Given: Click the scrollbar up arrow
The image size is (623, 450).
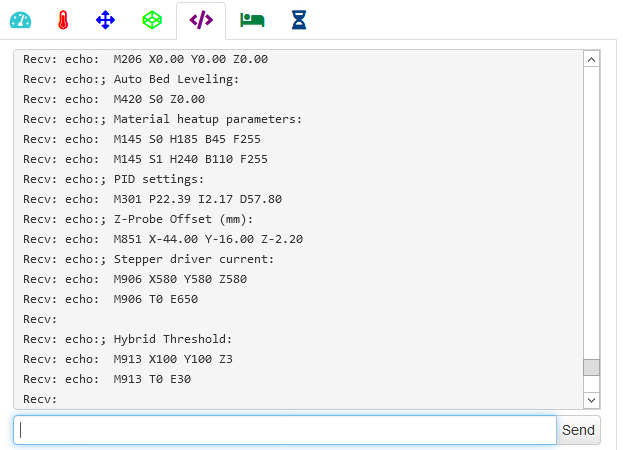Looking at the screenshot, I should (591, 59).
